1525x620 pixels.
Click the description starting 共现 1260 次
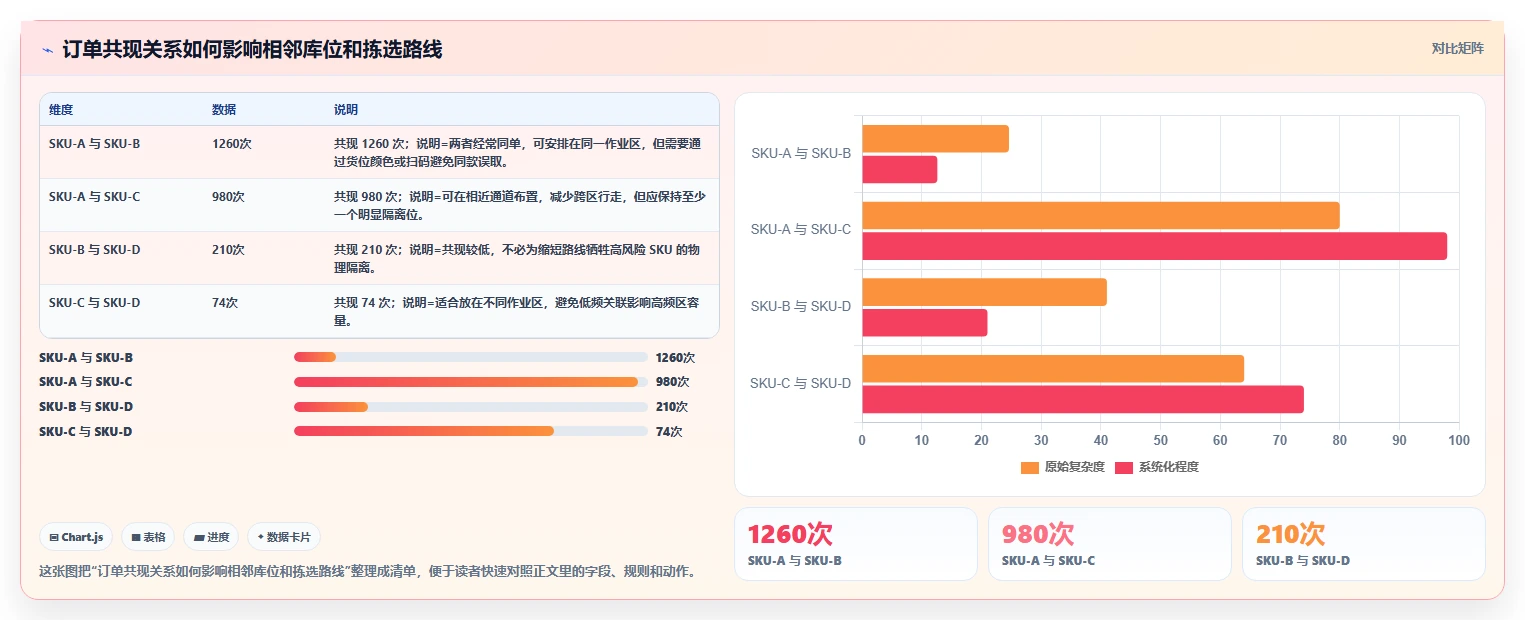518,152
